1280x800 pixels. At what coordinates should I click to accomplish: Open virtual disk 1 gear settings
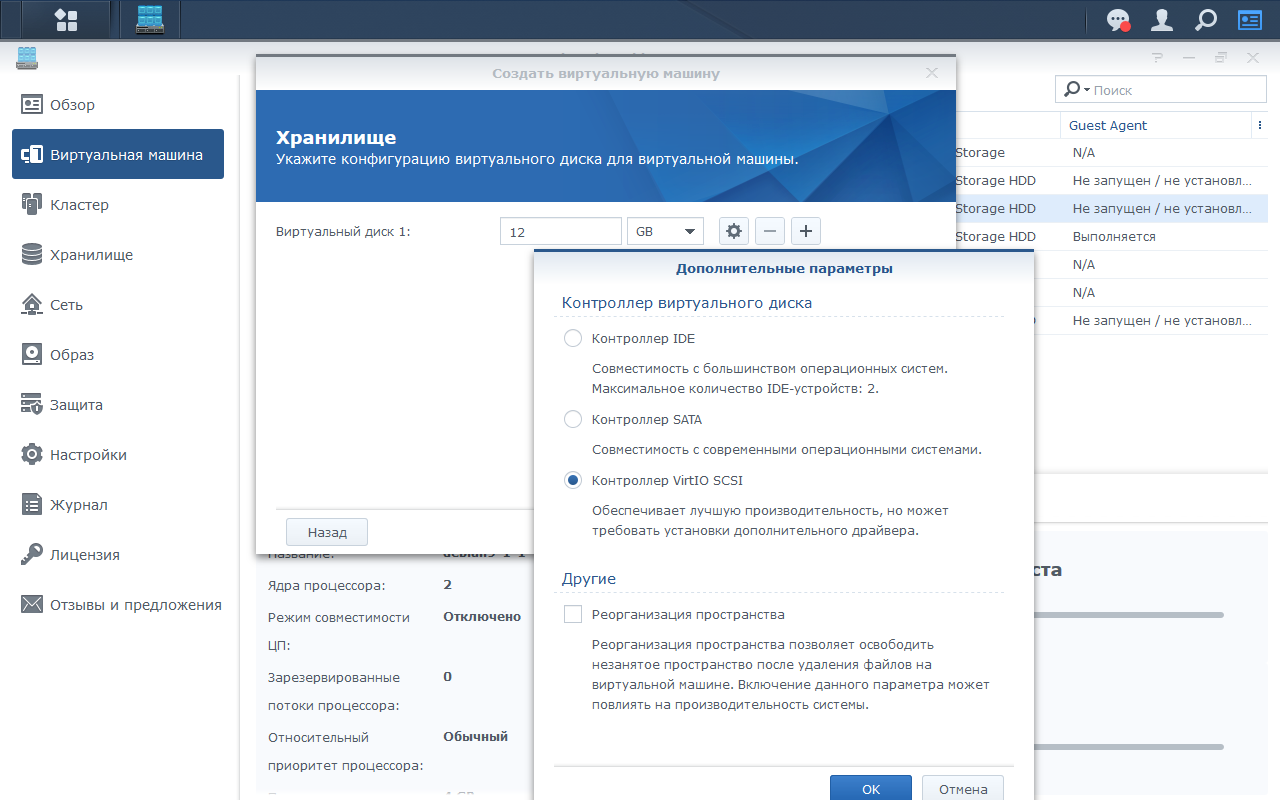[x=734, y=231]
